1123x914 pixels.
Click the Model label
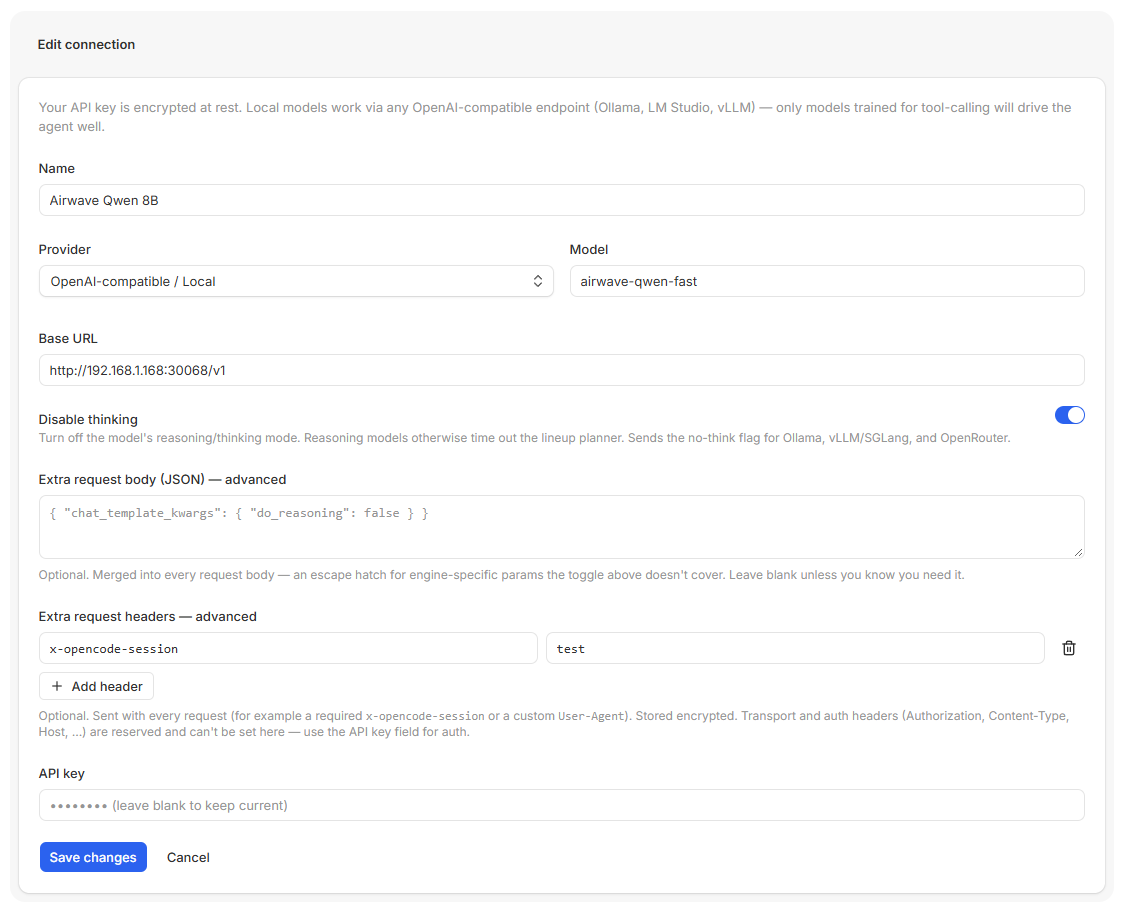pyautogui.click(x=589, y=249)
